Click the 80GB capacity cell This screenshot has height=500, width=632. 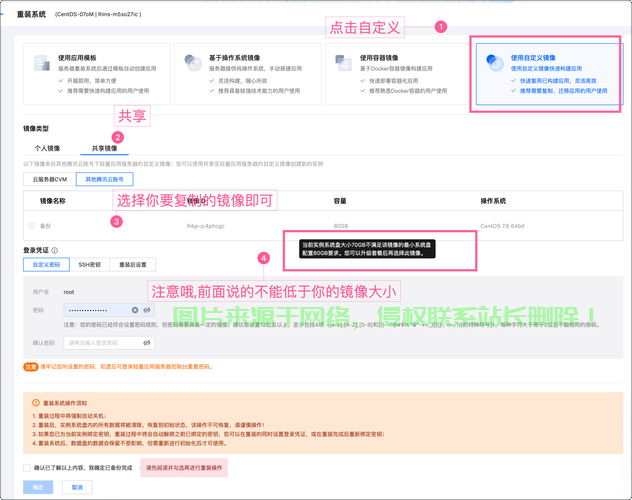pyautogui.click(x=341, y=226)
